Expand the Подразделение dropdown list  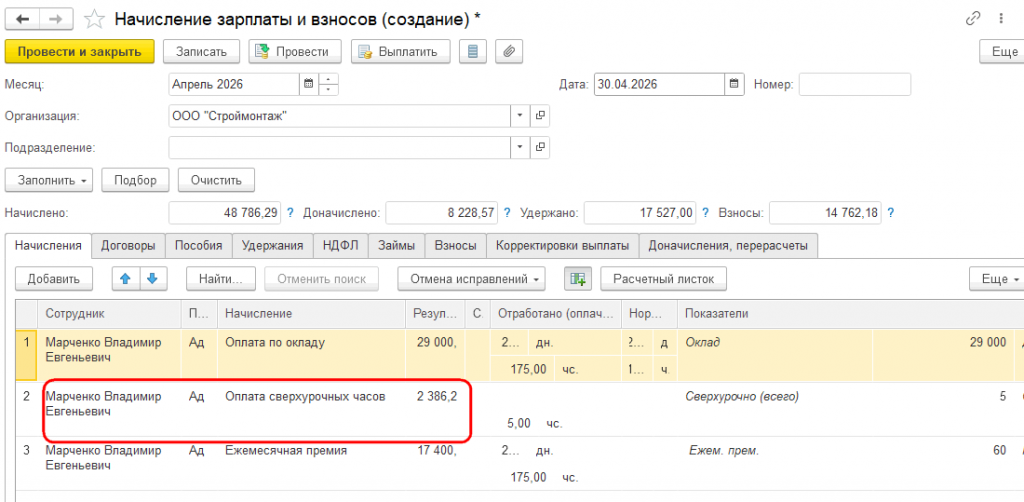click(520, 147)
